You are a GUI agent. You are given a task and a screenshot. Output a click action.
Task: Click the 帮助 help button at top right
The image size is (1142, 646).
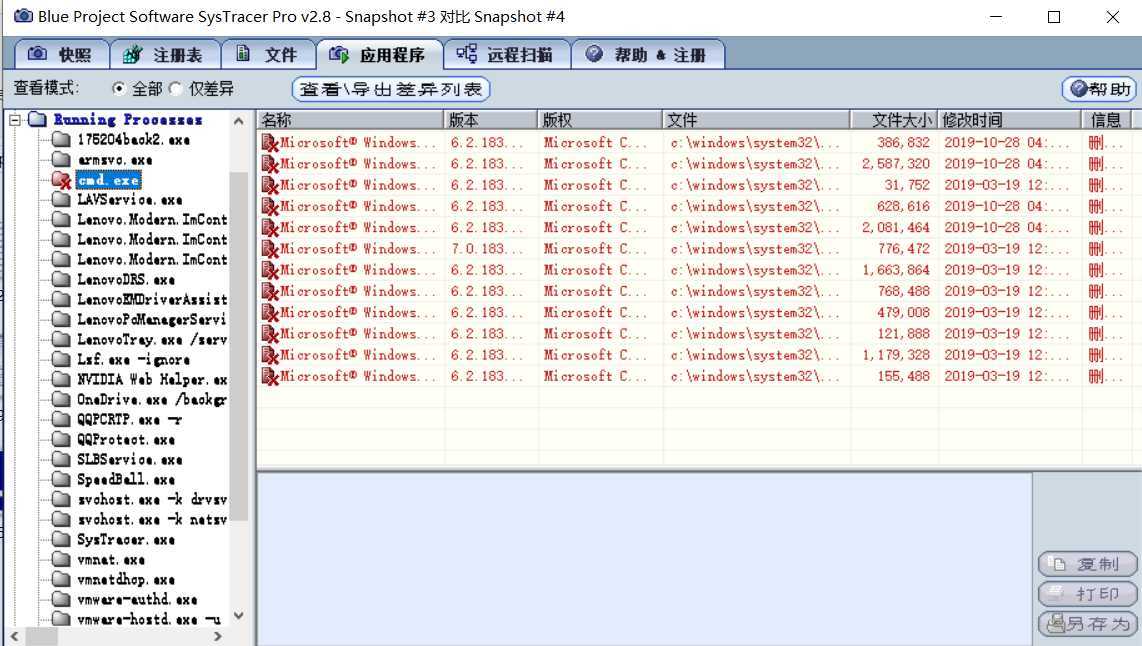1099,89
